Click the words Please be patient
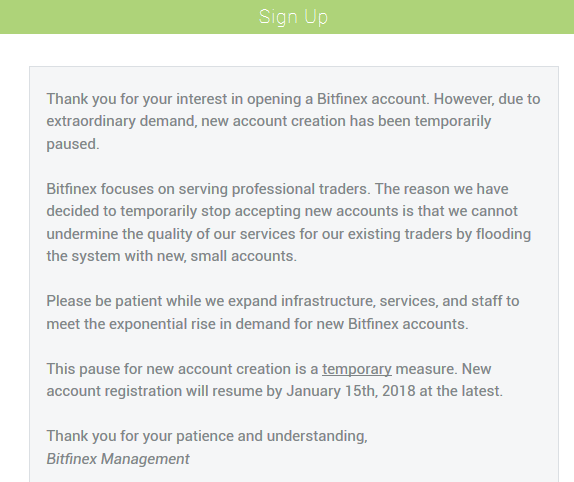 pos(104,302)
